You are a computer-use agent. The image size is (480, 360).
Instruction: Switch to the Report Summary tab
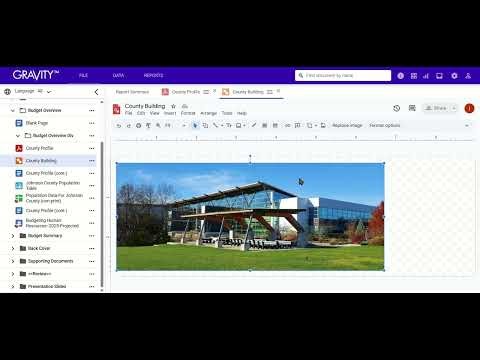point(132,92)
